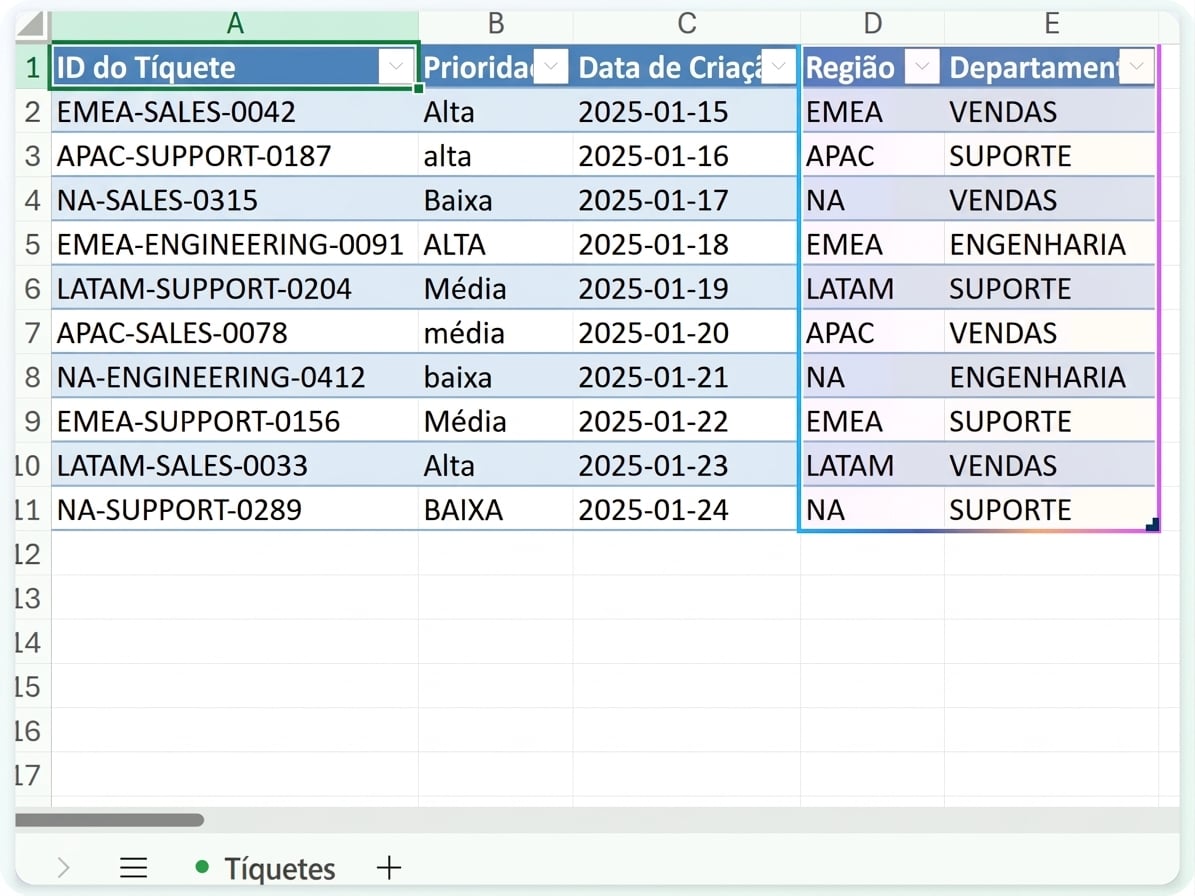1195x896 pixels.
Task: Open the Região column filter dropdown
Action: click(921, 67)
